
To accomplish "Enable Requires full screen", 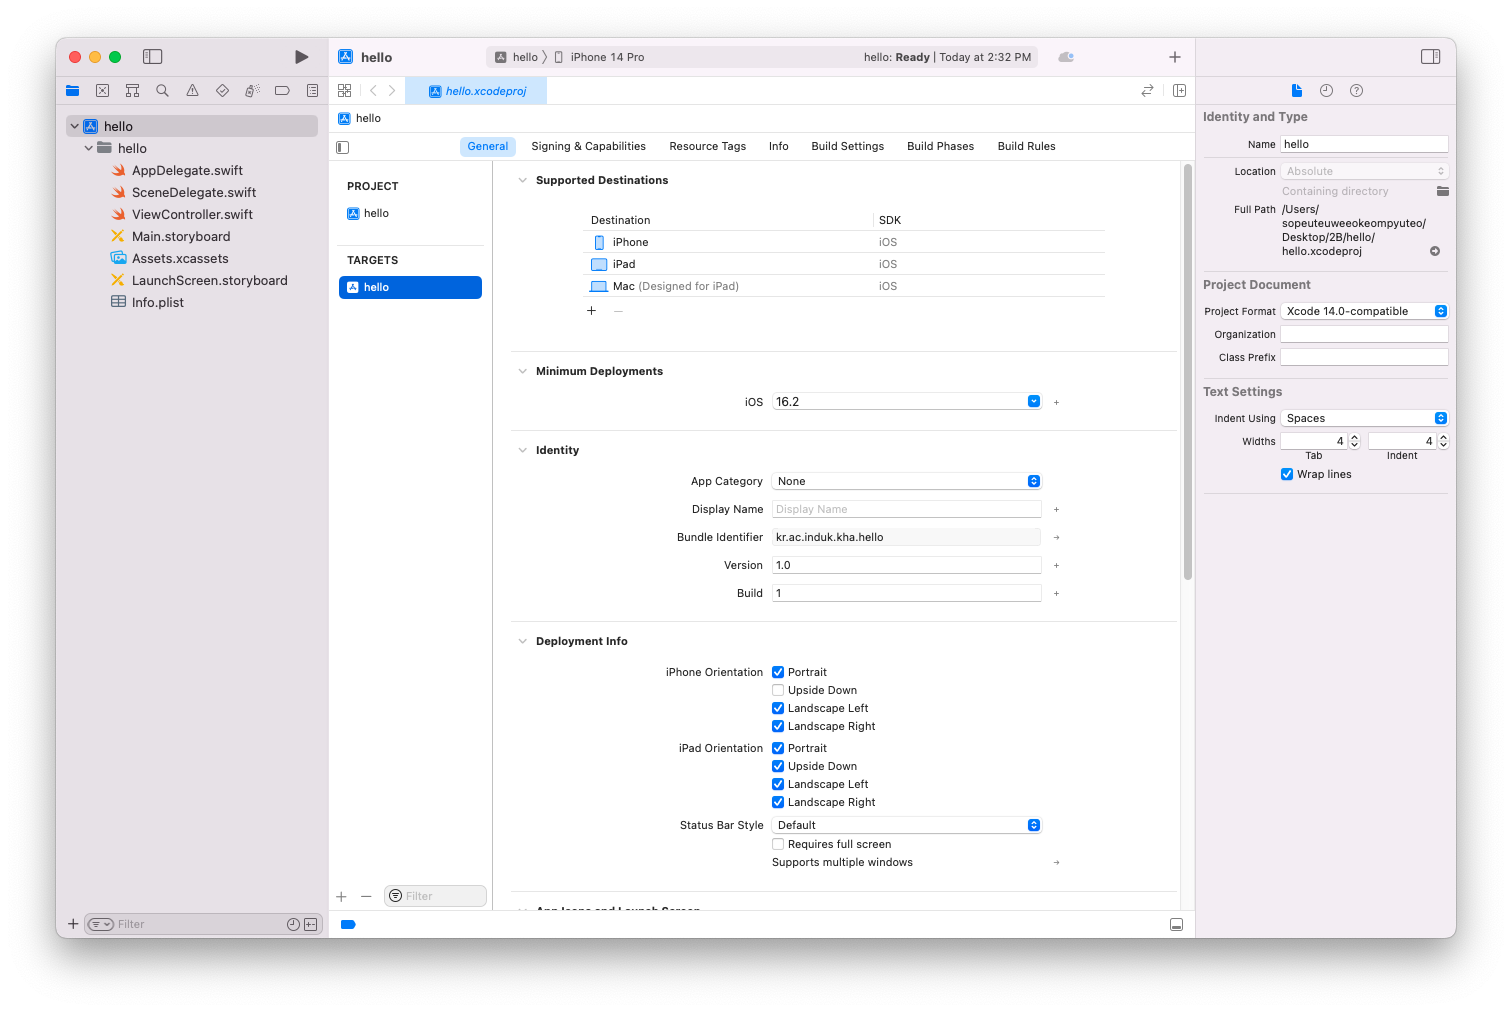I will (x=778, y=844).
